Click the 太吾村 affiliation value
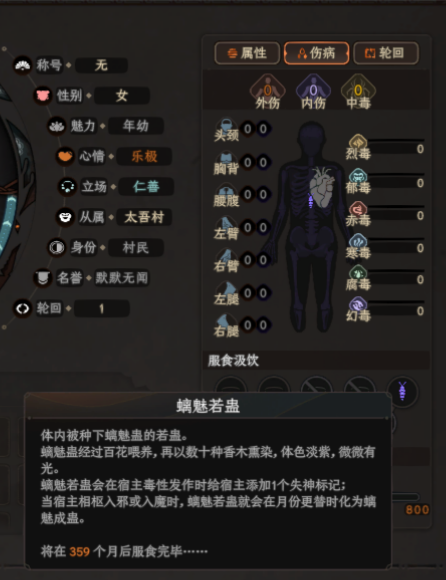This screenshot has width=446, height=580. [144, 217]
